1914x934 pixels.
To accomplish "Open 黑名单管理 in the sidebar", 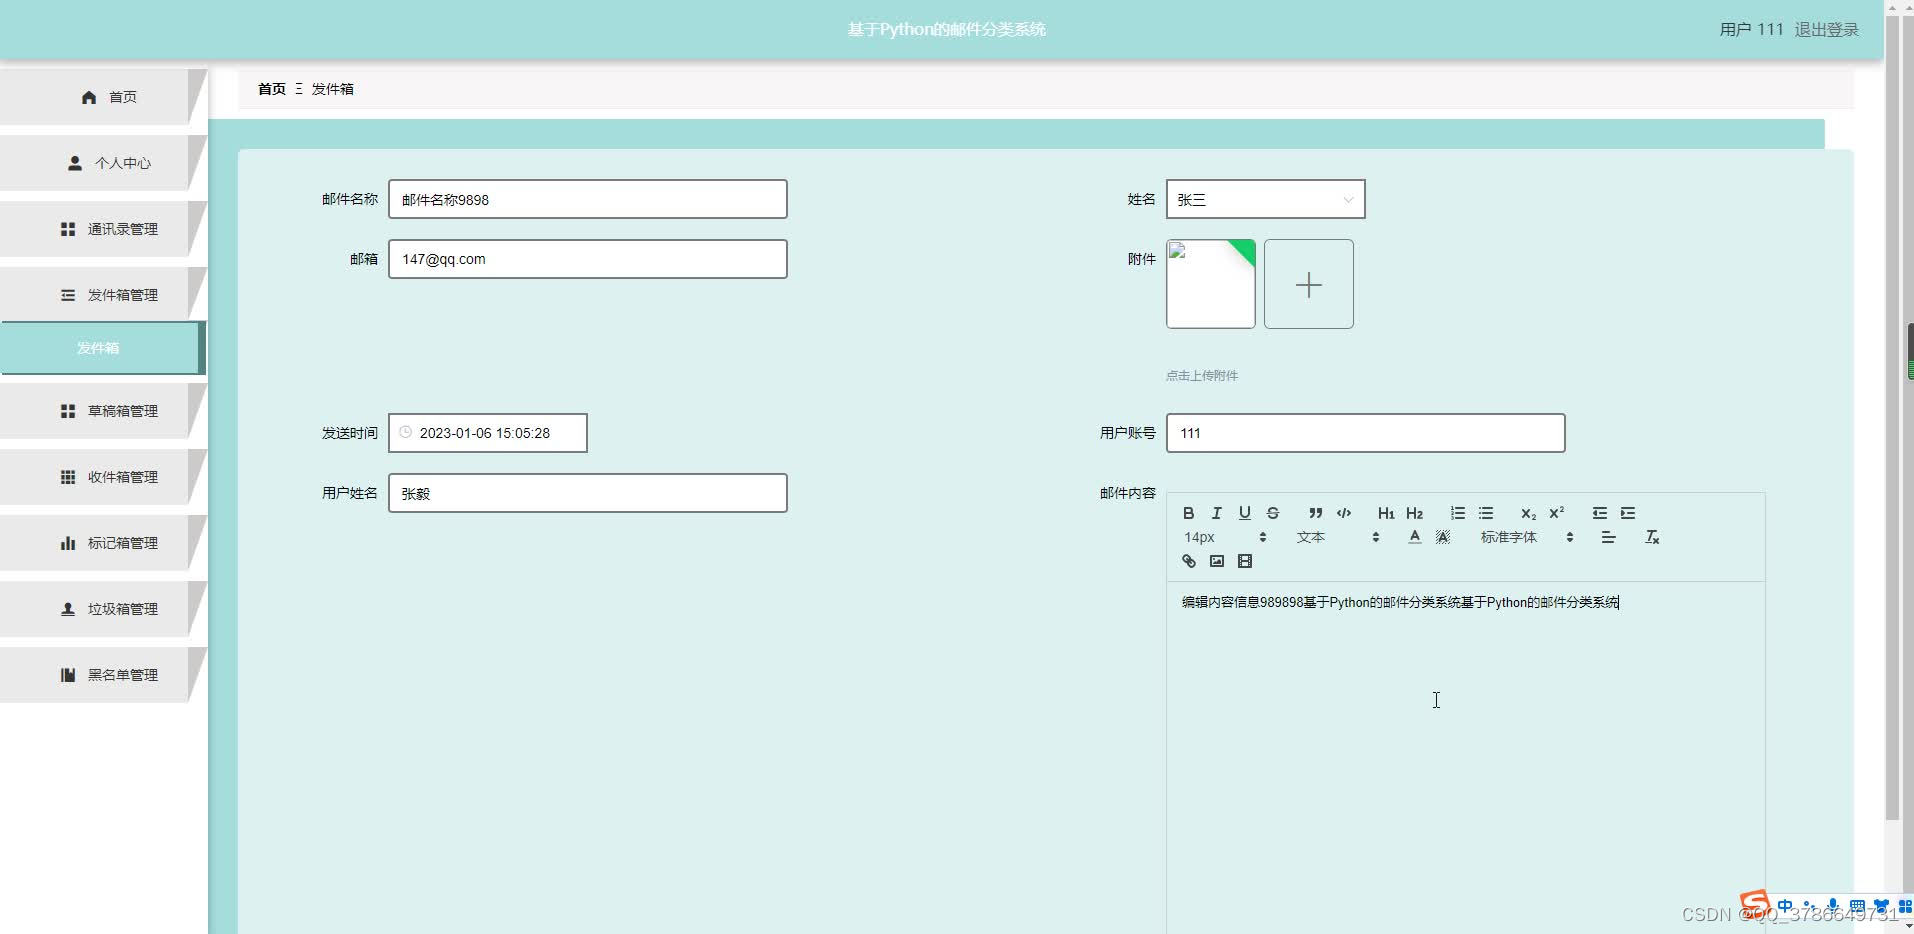I will tap(103, 675).
